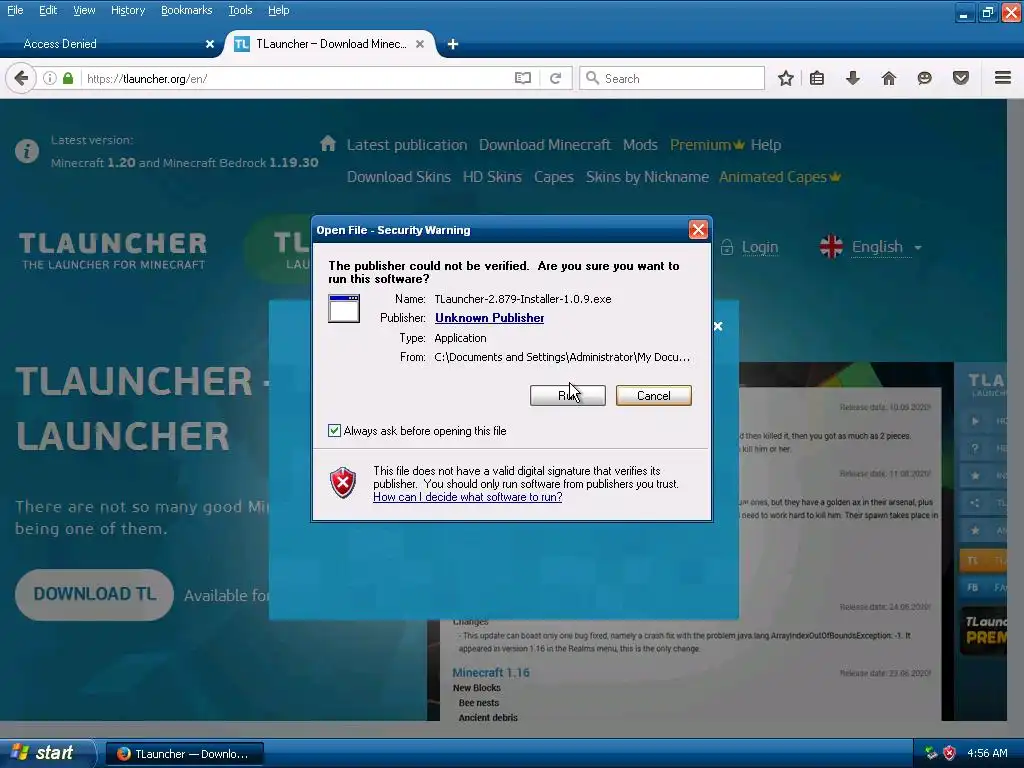
Task: Open the Firefox hamburger menu
Action: (x=1003, y=78)
